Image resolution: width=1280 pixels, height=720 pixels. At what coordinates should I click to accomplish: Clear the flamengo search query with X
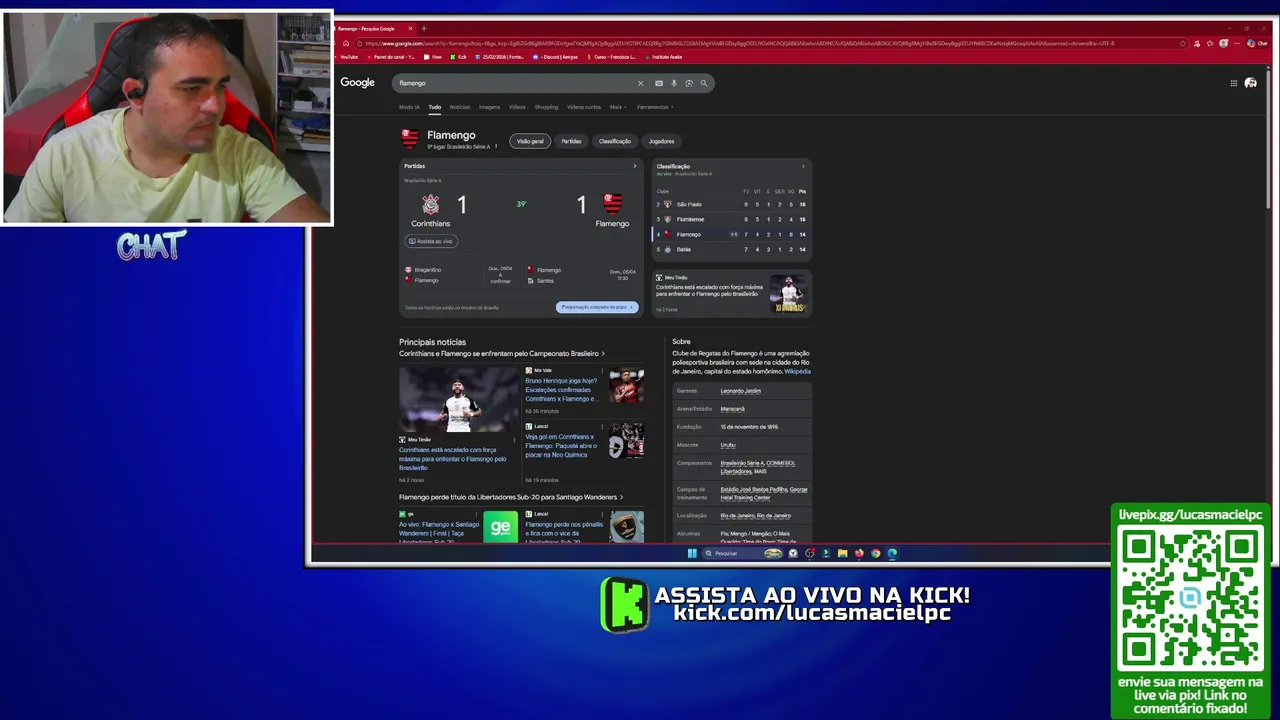coord(640,83)
